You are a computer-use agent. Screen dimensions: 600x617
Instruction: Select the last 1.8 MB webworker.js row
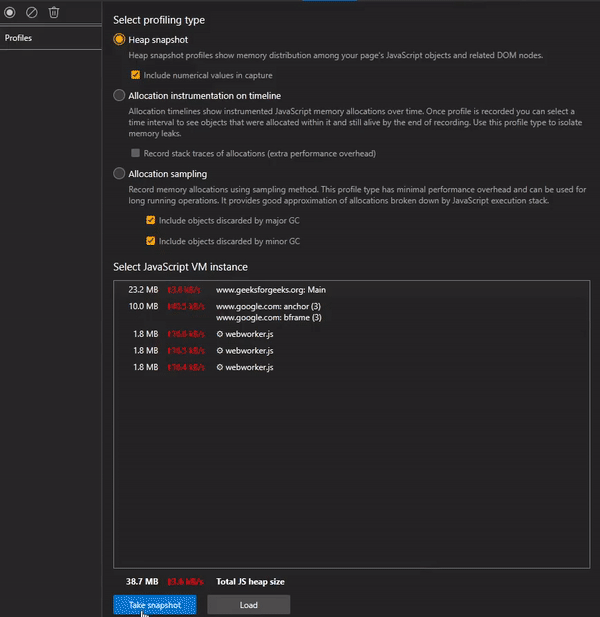coord(250,367)
